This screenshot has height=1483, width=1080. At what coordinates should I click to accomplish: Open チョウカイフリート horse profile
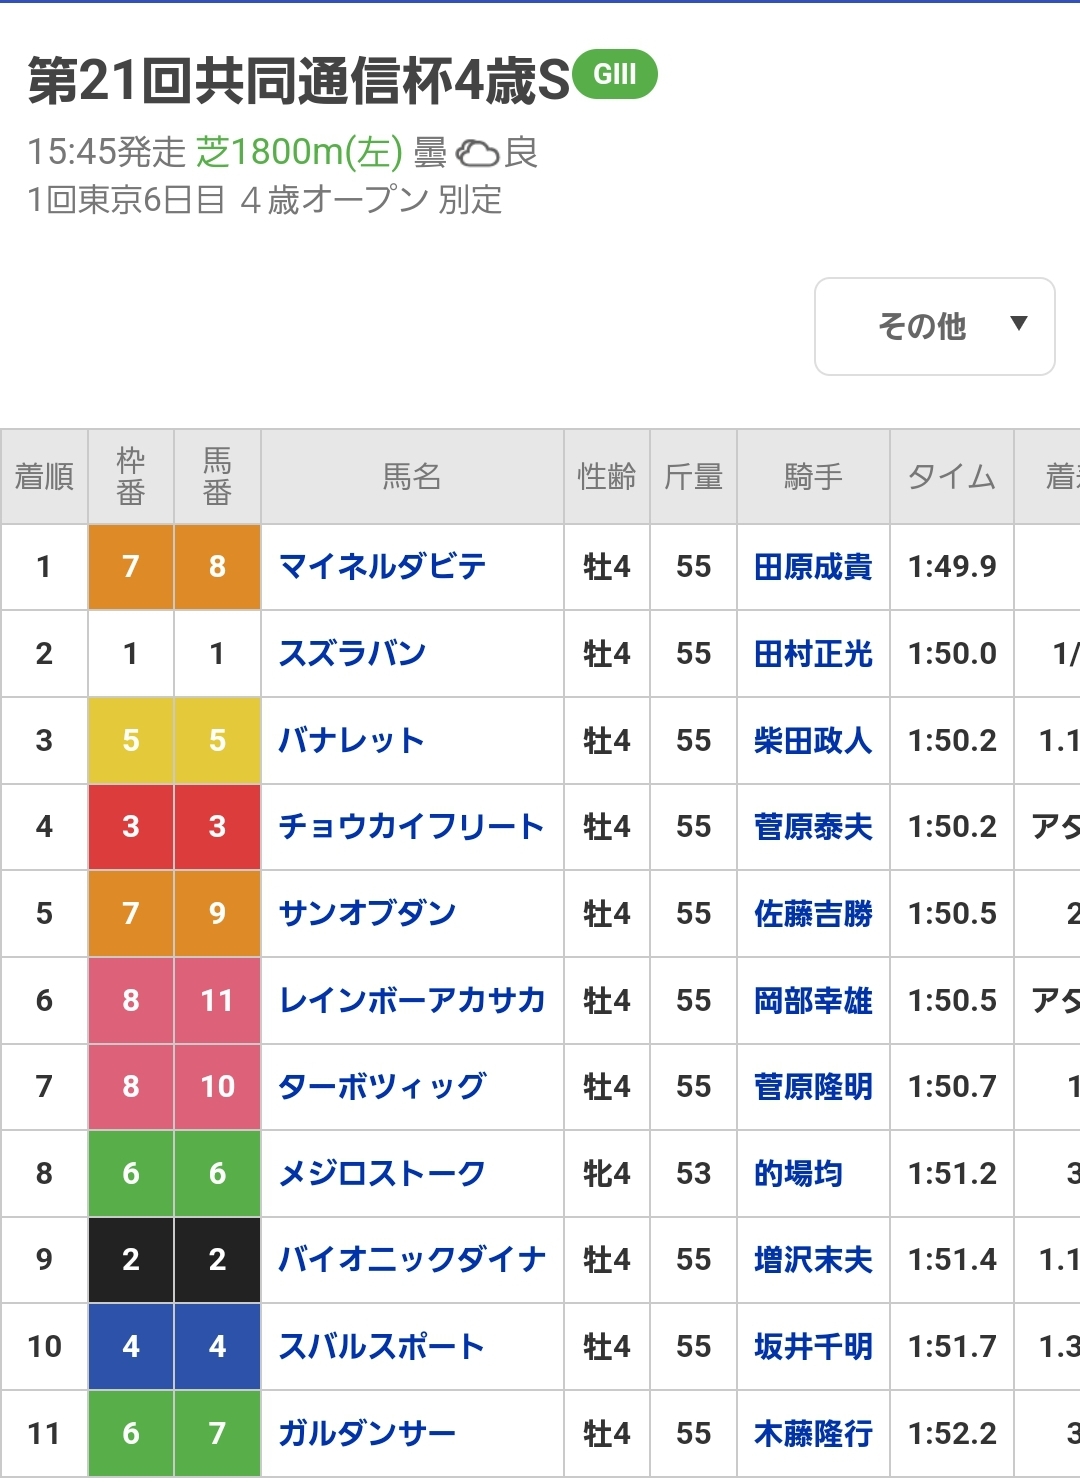411,827
